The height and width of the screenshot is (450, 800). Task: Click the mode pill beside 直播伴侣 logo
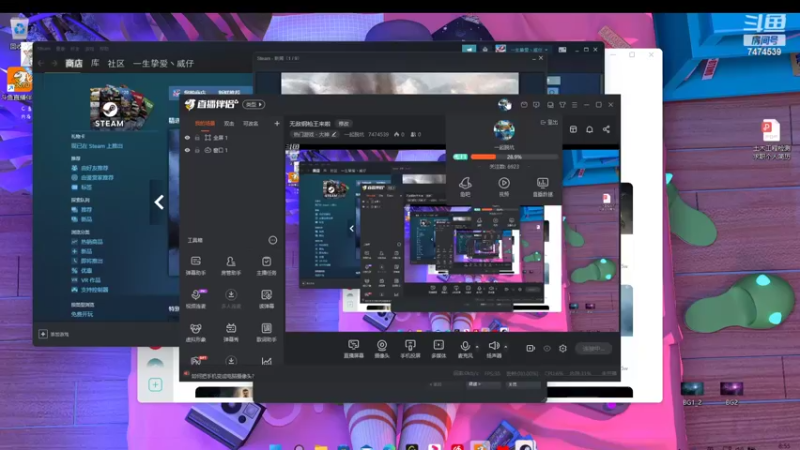pyautogui.click(x=254, y=105)
